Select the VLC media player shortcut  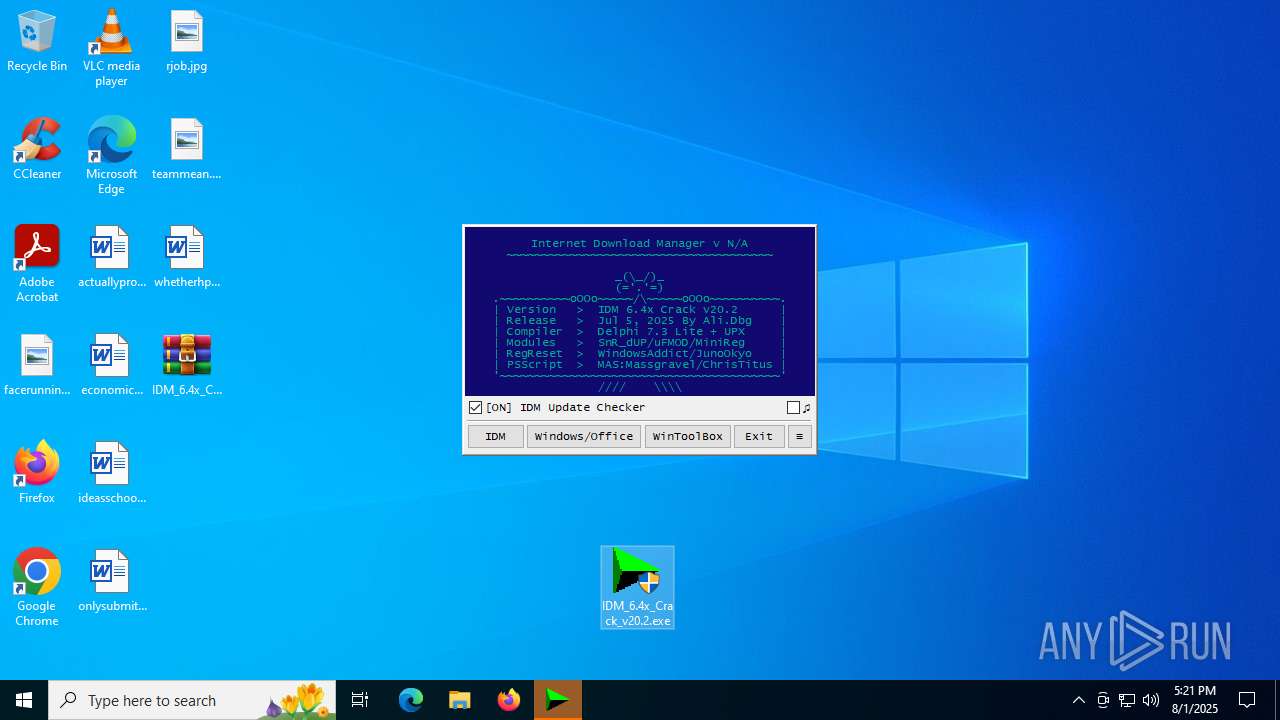pyautogui.click(x=111, y=48)
